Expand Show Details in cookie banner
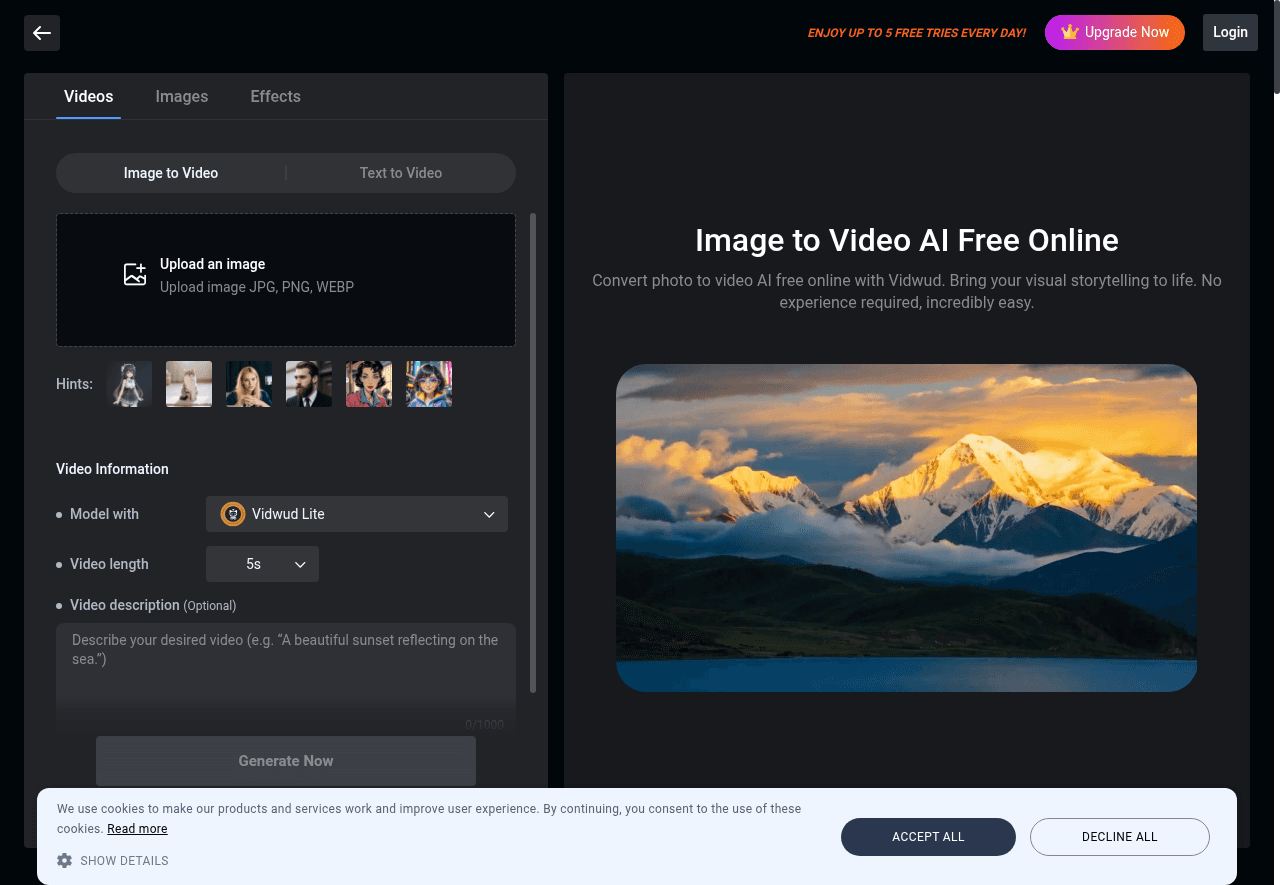The height and width of the screenshot is (885, 1280). coord(124,861)
